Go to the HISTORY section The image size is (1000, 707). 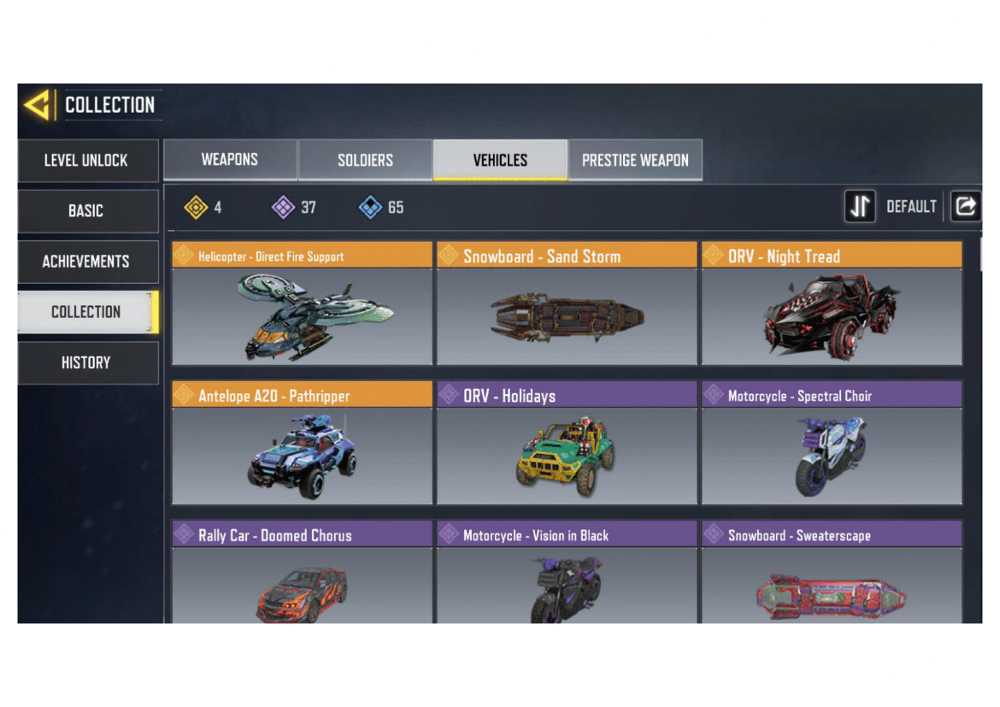point(87,363)
